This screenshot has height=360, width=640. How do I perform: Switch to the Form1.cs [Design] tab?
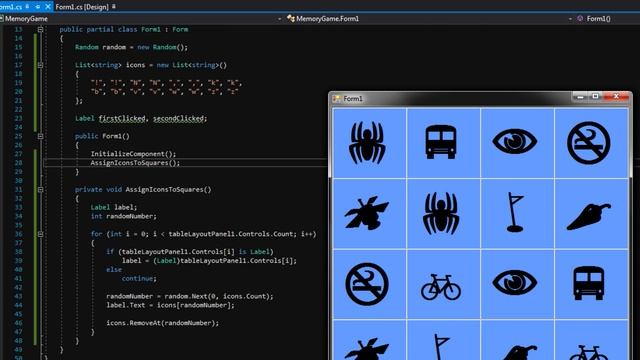coord(82,7)
